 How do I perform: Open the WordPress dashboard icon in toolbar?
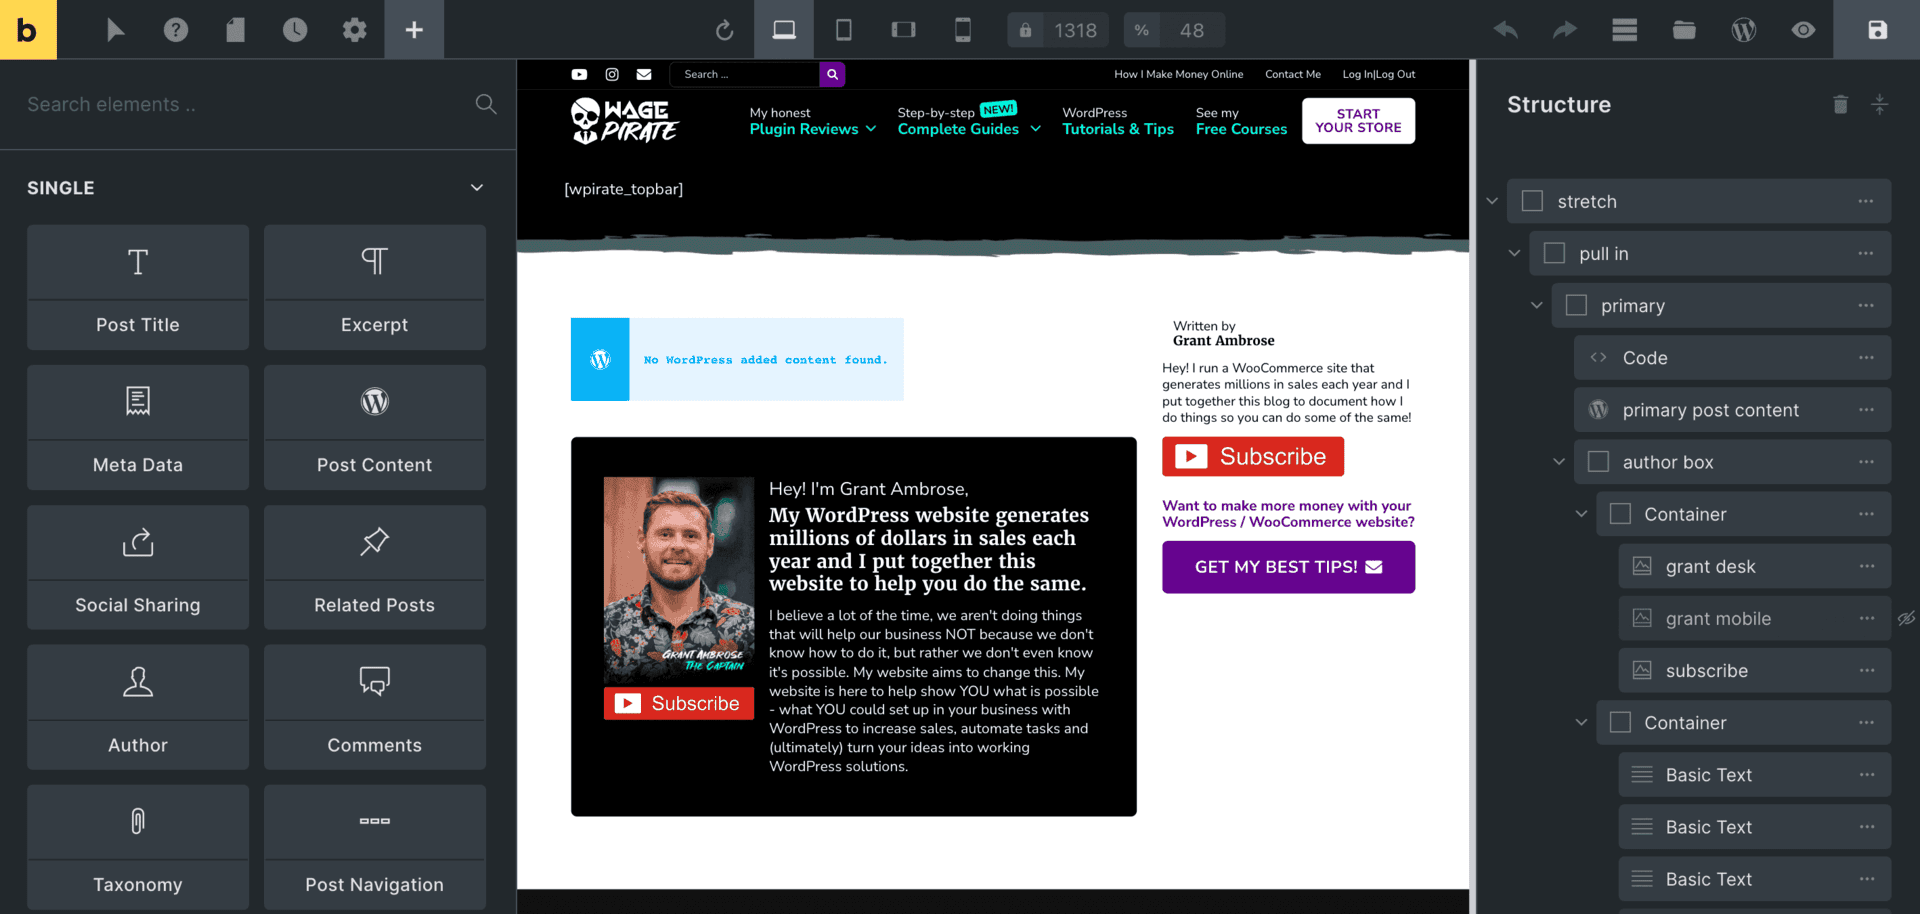pyautogui.click(x=1744, y=30)
